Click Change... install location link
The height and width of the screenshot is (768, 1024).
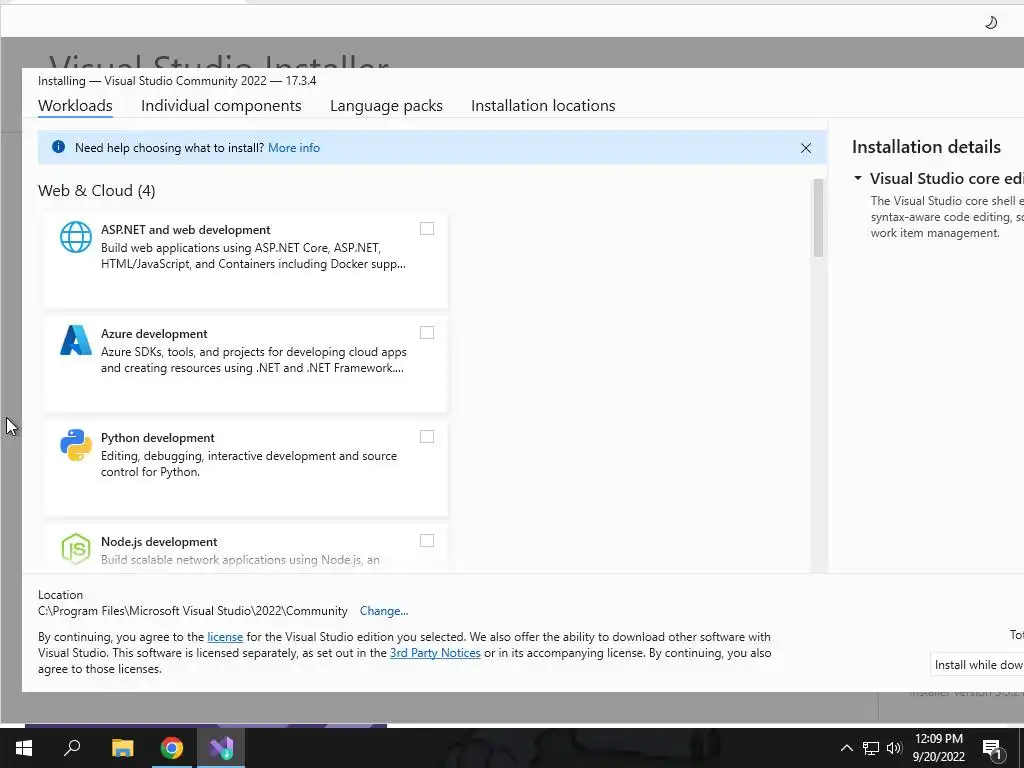click(x=384, y=611)
